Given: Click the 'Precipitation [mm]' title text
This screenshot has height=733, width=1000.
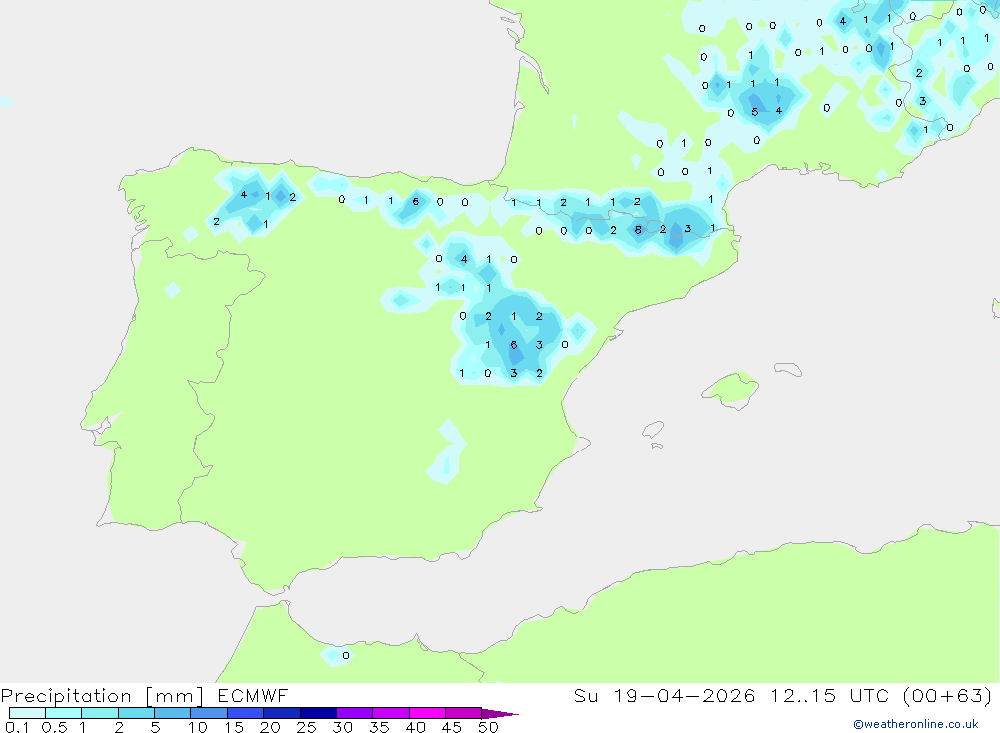Looking at the screenshot, I should (x=102, y=696).
